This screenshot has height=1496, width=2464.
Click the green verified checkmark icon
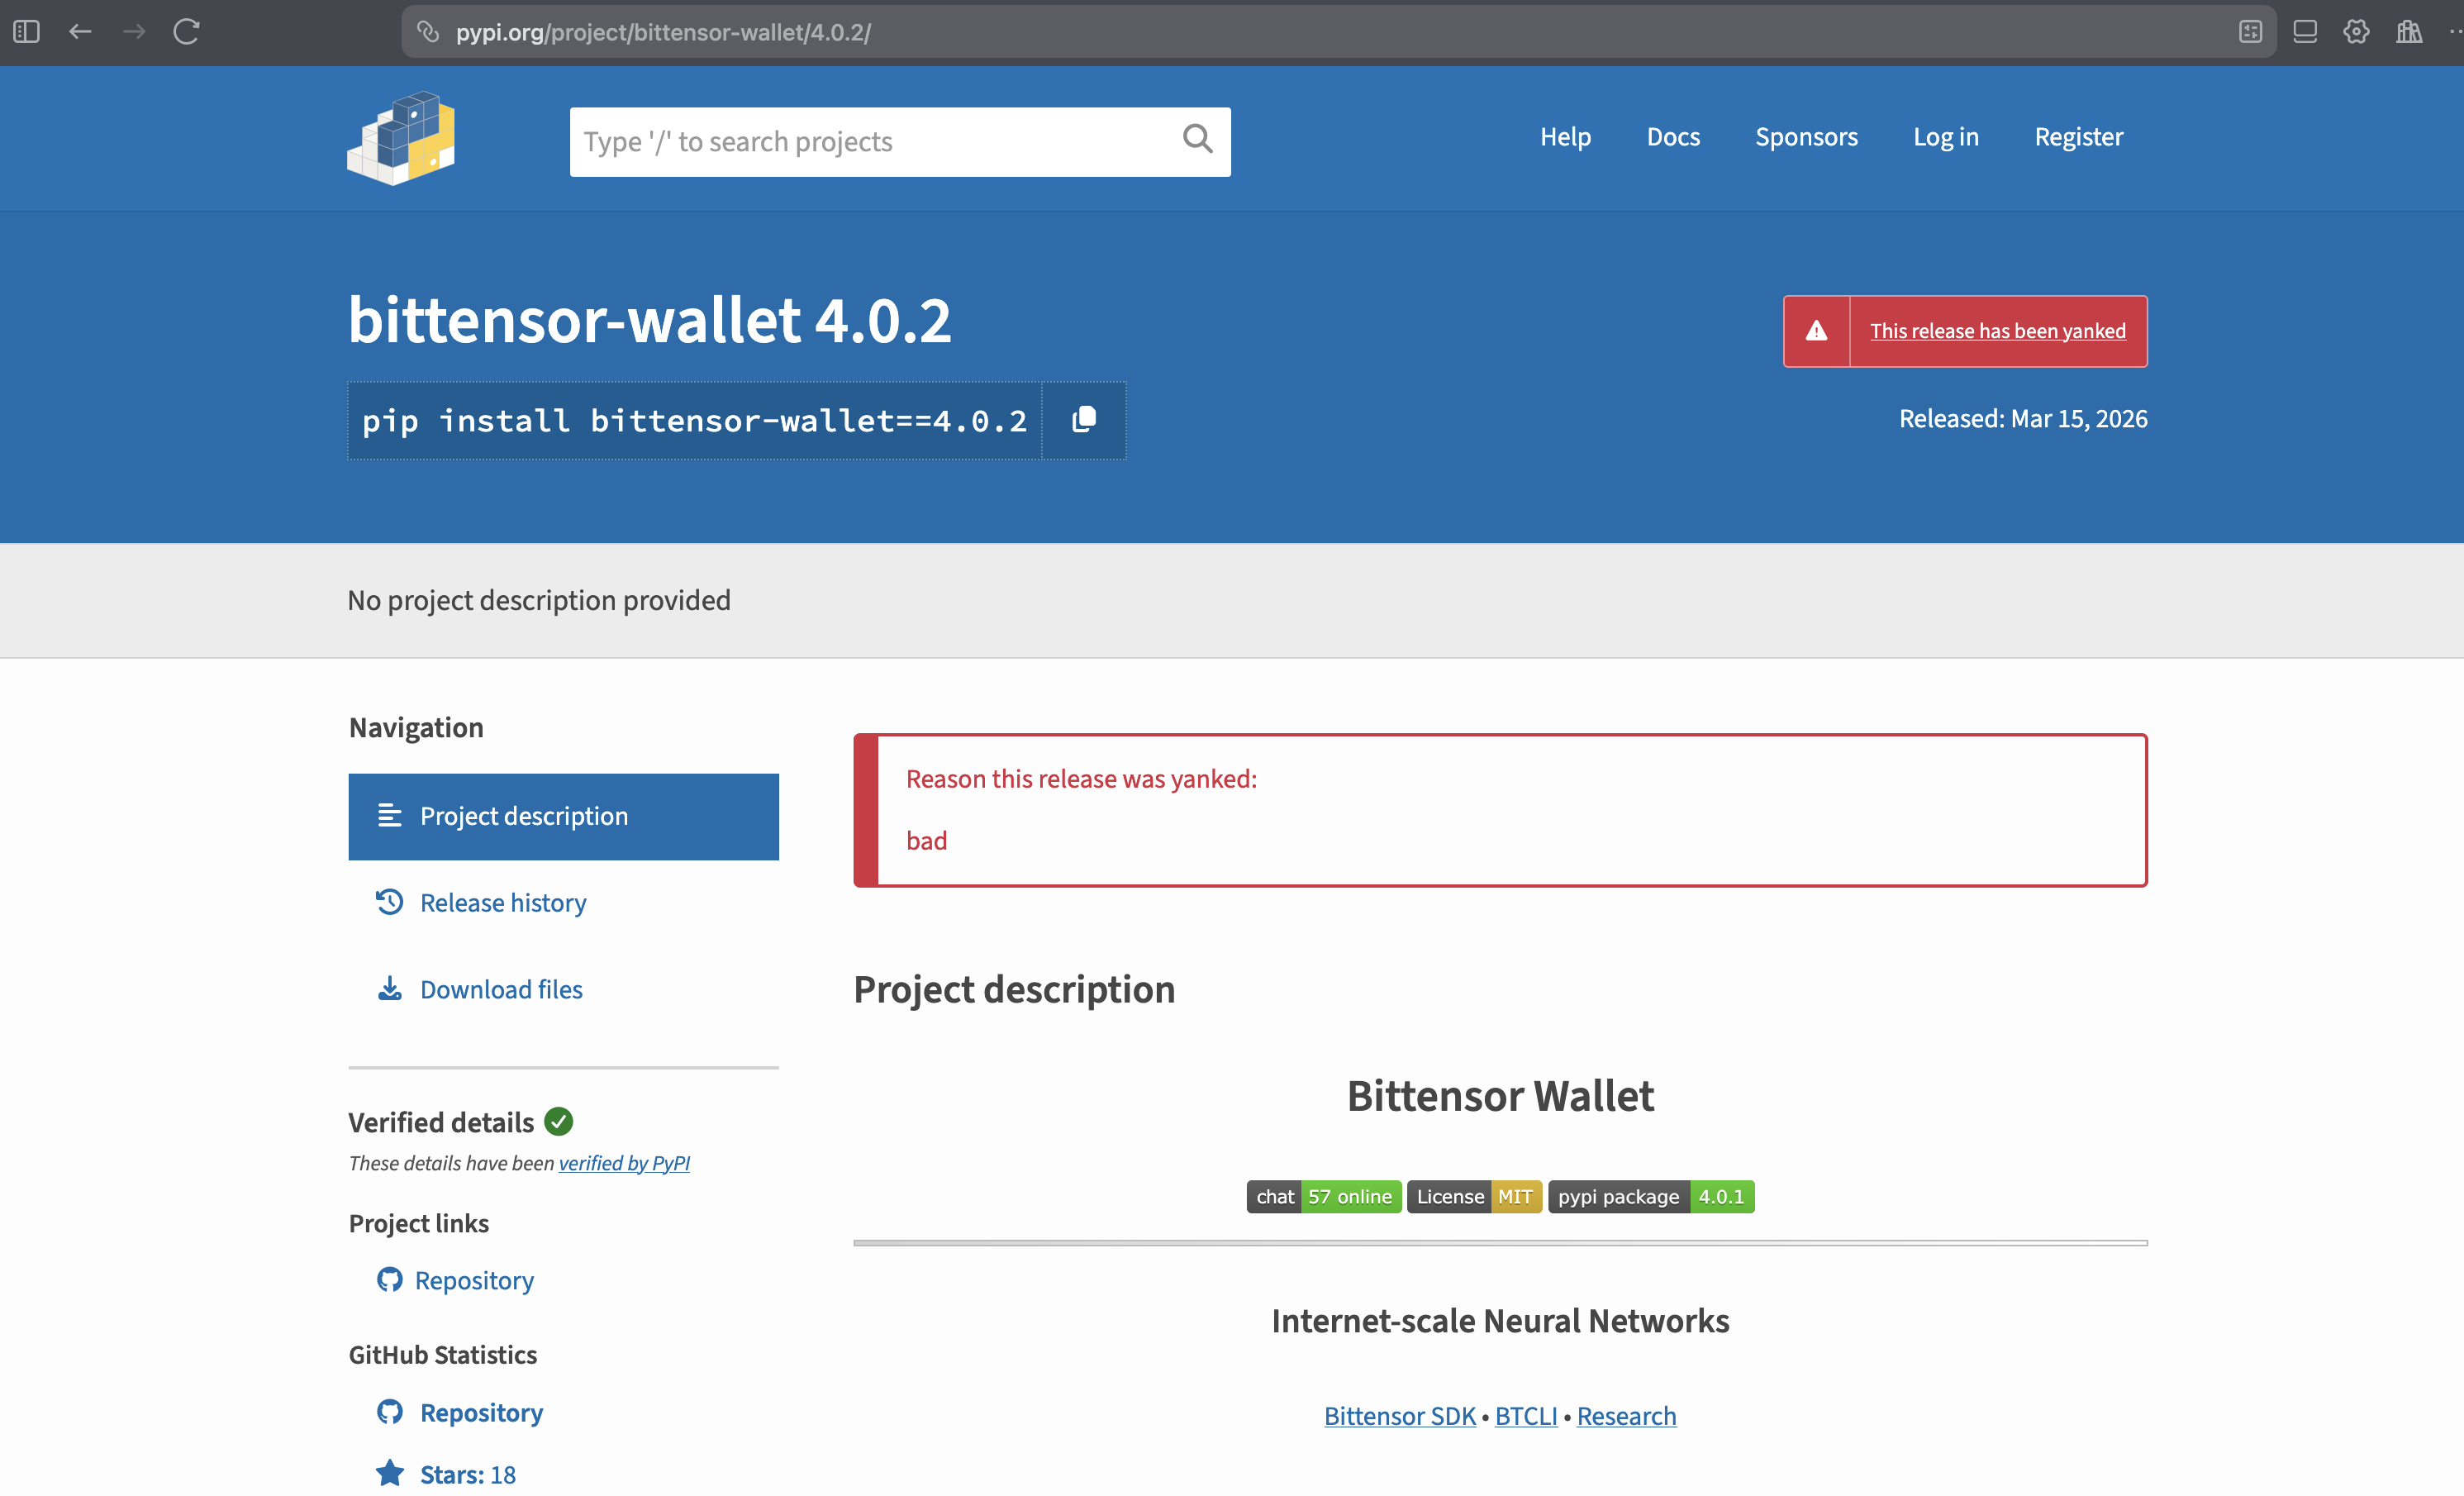pos(559,1122)
